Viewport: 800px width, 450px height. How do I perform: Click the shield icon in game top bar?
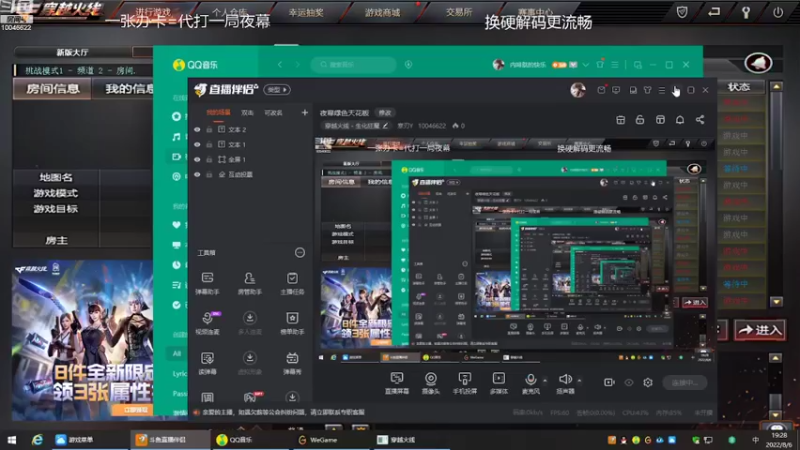click(x=682, y=12)
